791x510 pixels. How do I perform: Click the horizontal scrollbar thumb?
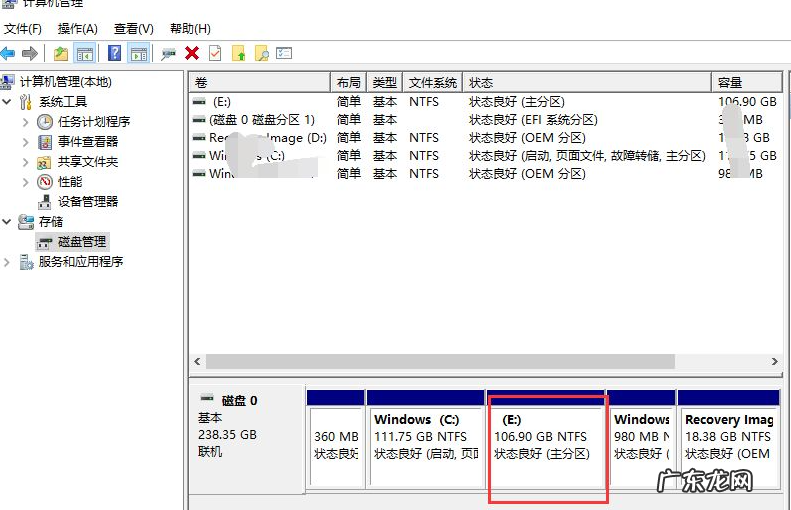(x=440, y=362)
